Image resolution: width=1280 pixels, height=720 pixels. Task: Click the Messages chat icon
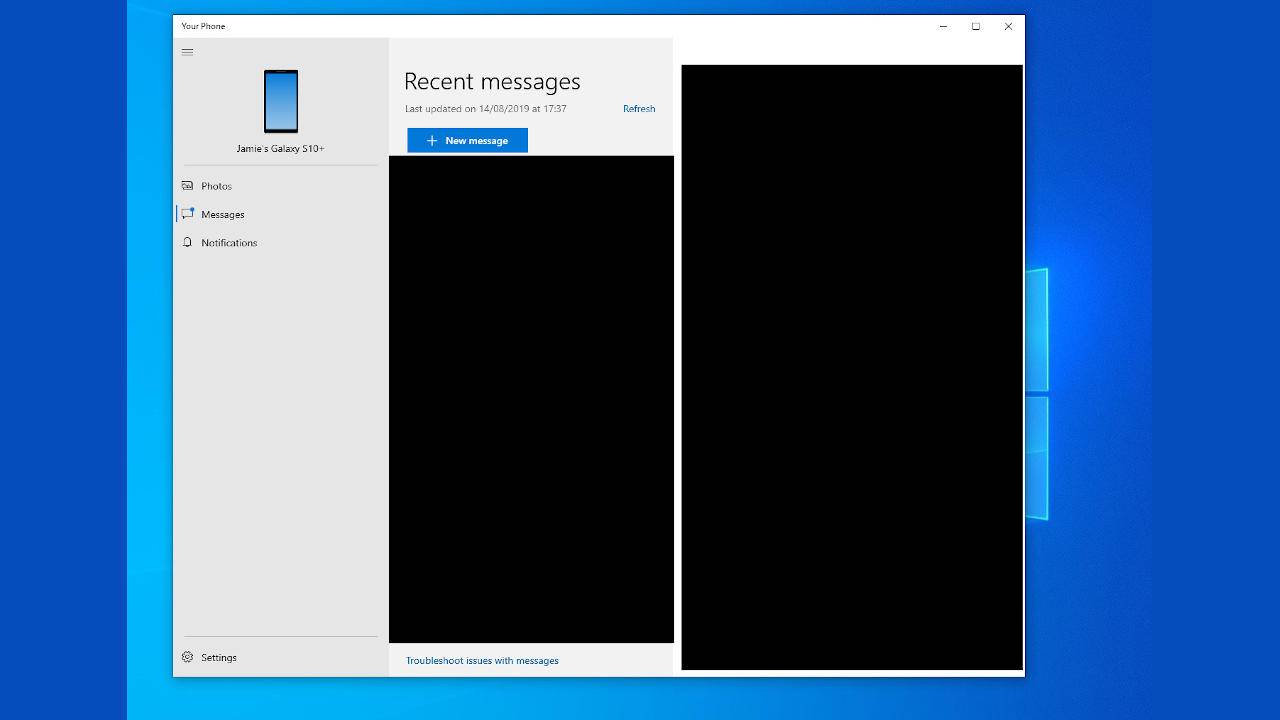tap(187, 214)
